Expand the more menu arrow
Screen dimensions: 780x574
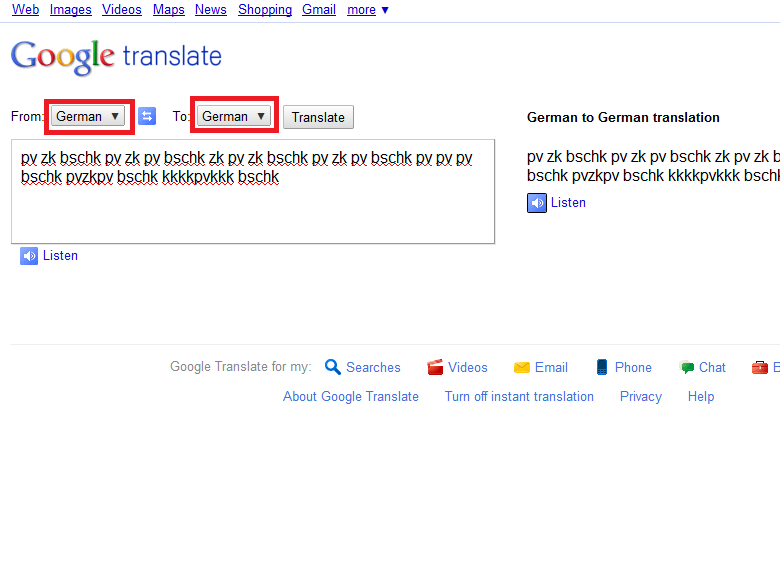point(385,10)
